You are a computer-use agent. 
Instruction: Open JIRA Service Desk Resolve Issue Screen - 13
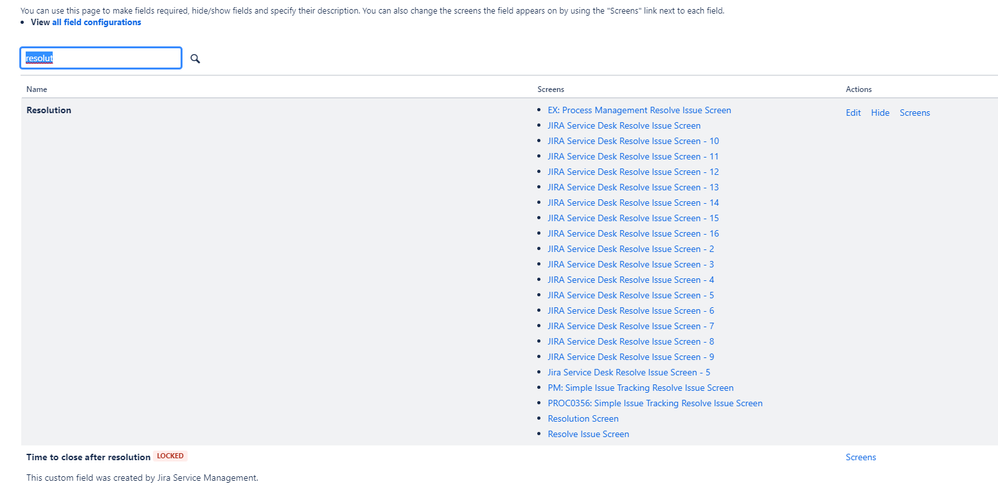coord(633,187)
